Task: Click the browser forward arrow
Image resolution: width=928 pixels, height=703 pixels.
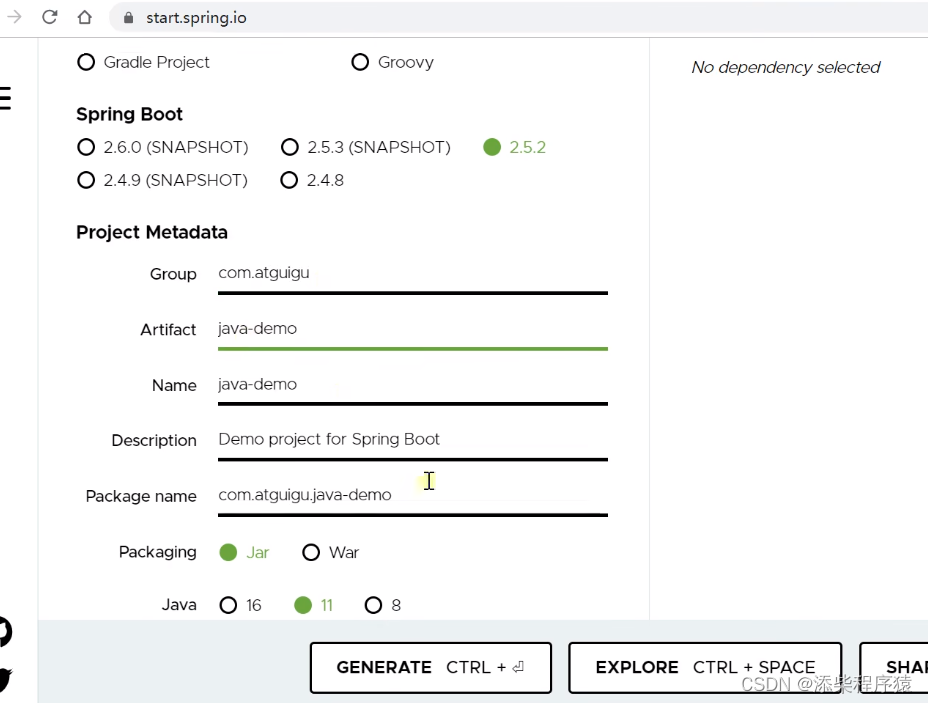Action: pos(14,17)
